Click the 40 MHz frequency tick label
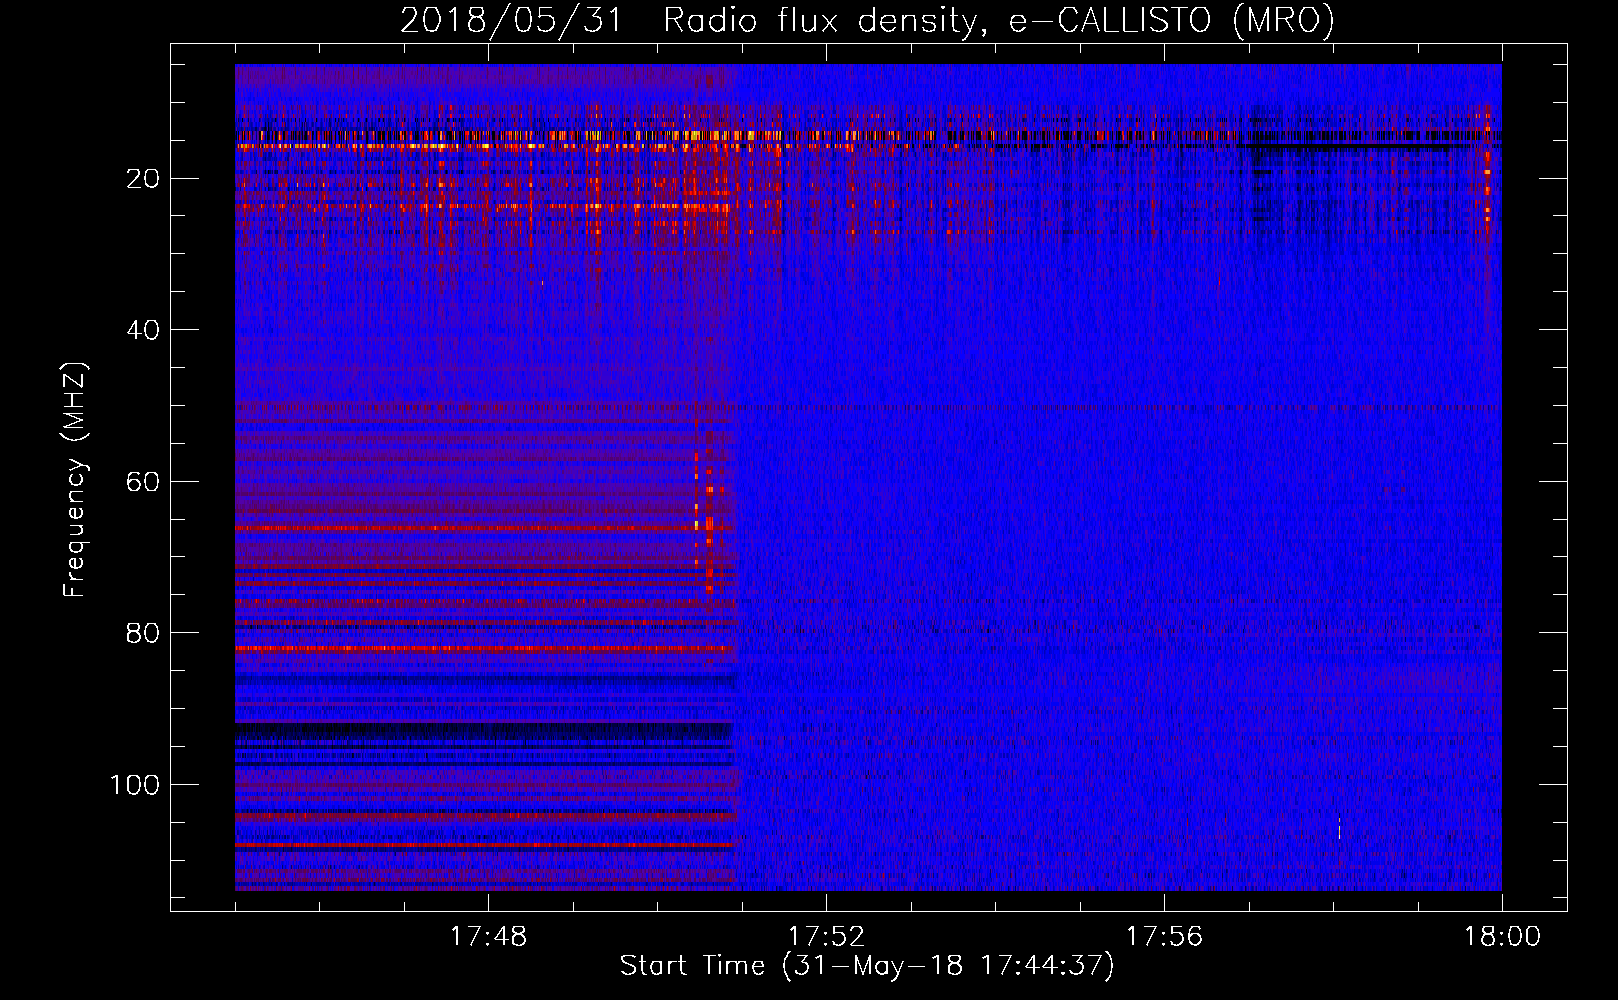1618x1000 pixels. (144, 330)
